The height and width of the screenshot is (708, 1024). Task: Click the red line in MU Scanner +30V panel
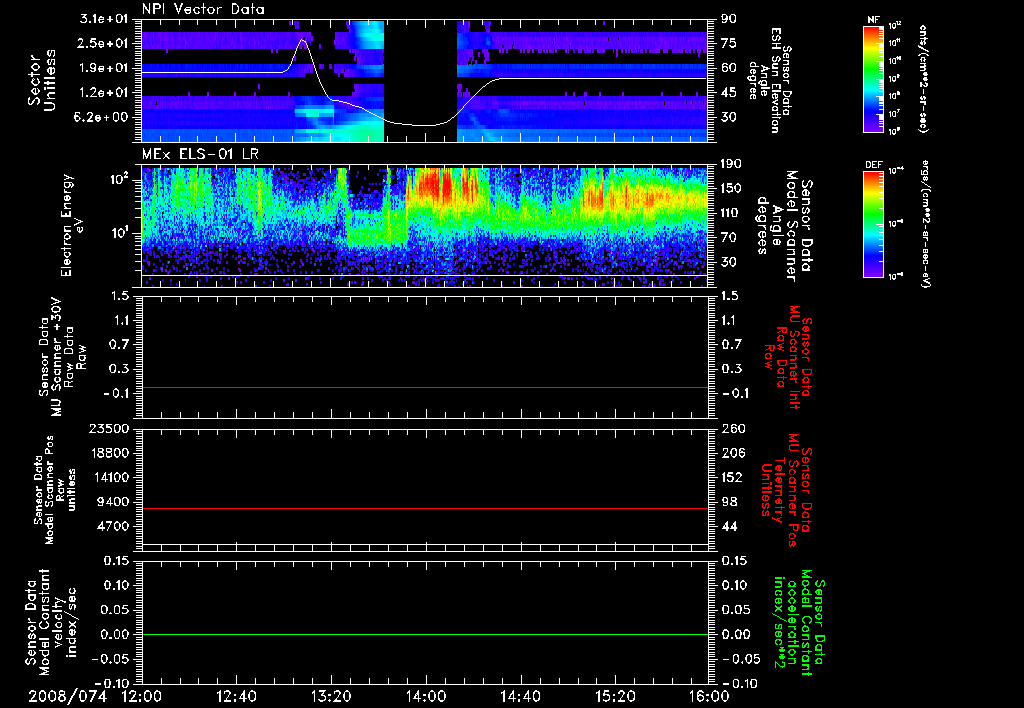pyautogui.click(x=425, y=387)
